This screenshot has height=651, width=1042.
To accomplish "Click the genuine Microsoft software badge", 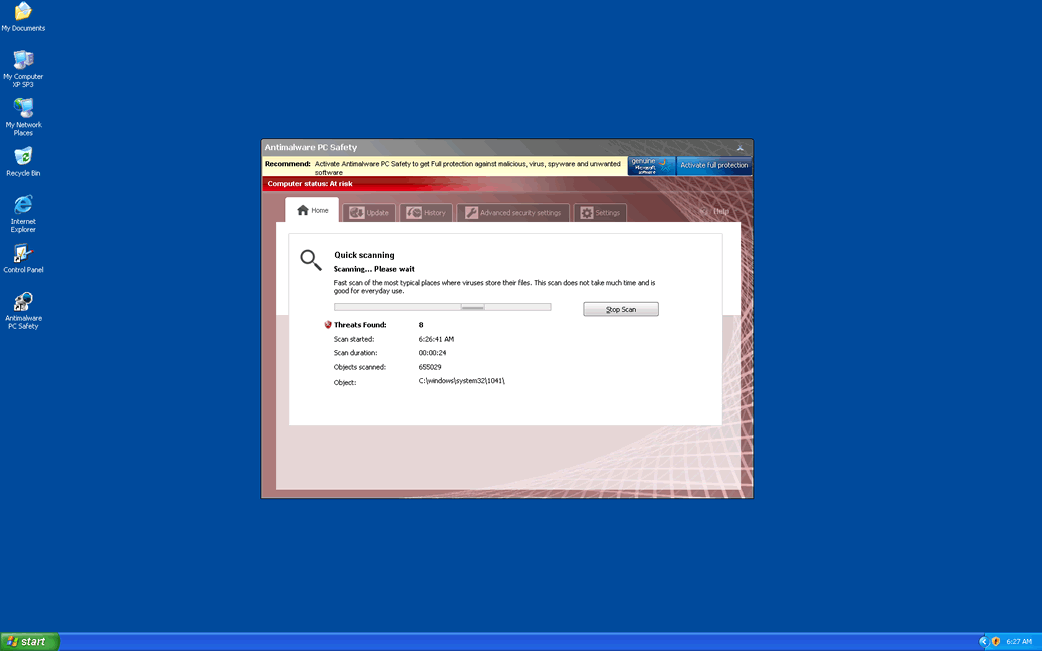I will click(651, 166).
